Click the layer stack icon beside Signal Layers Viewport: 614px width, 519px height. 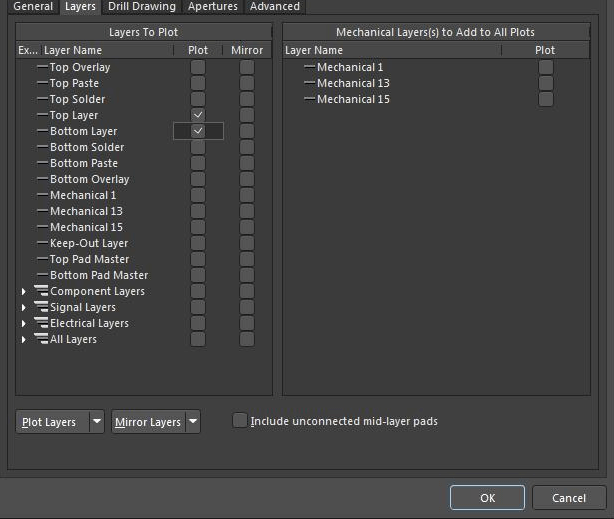[x=41, y=307]
